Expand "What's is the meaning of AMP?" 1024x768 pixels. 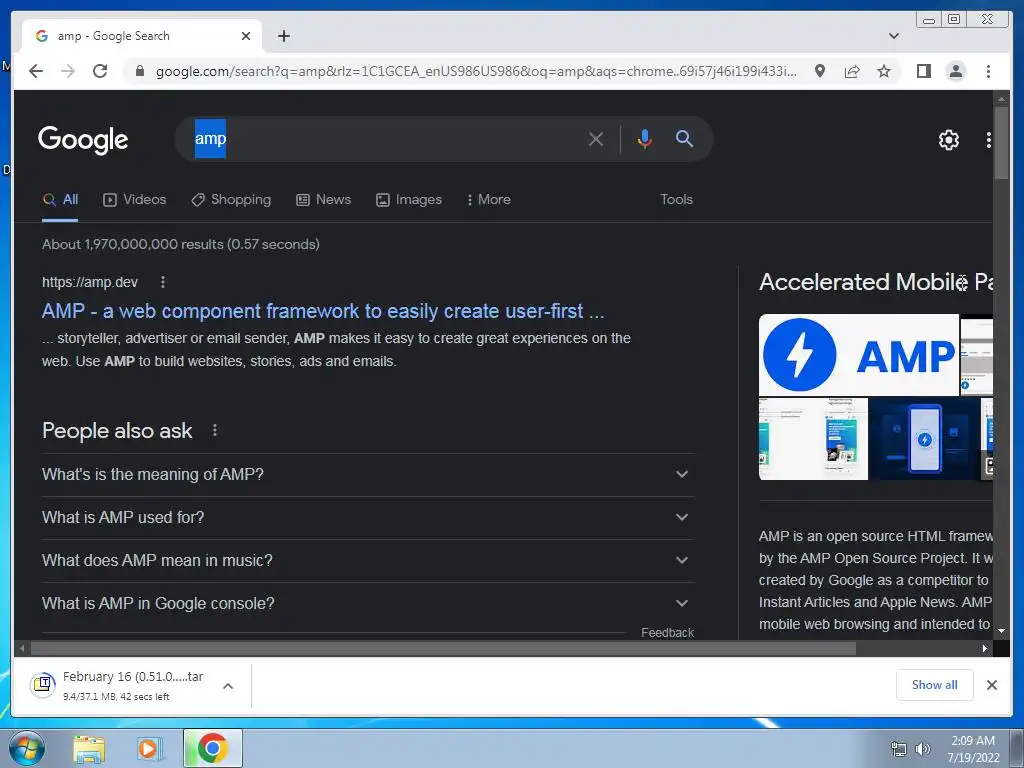368,475
